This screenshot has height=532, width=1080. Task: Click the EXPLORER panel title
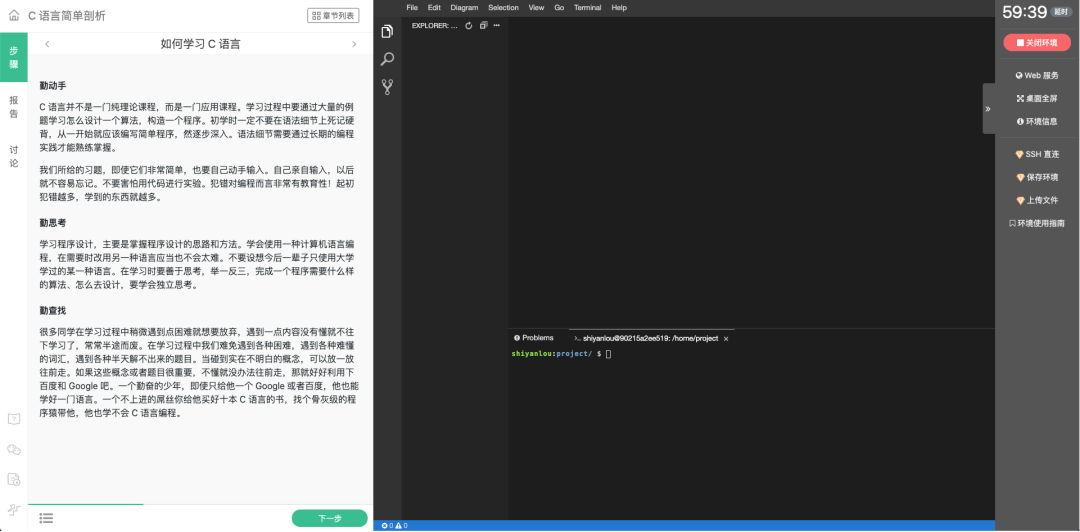coord(435,25)
